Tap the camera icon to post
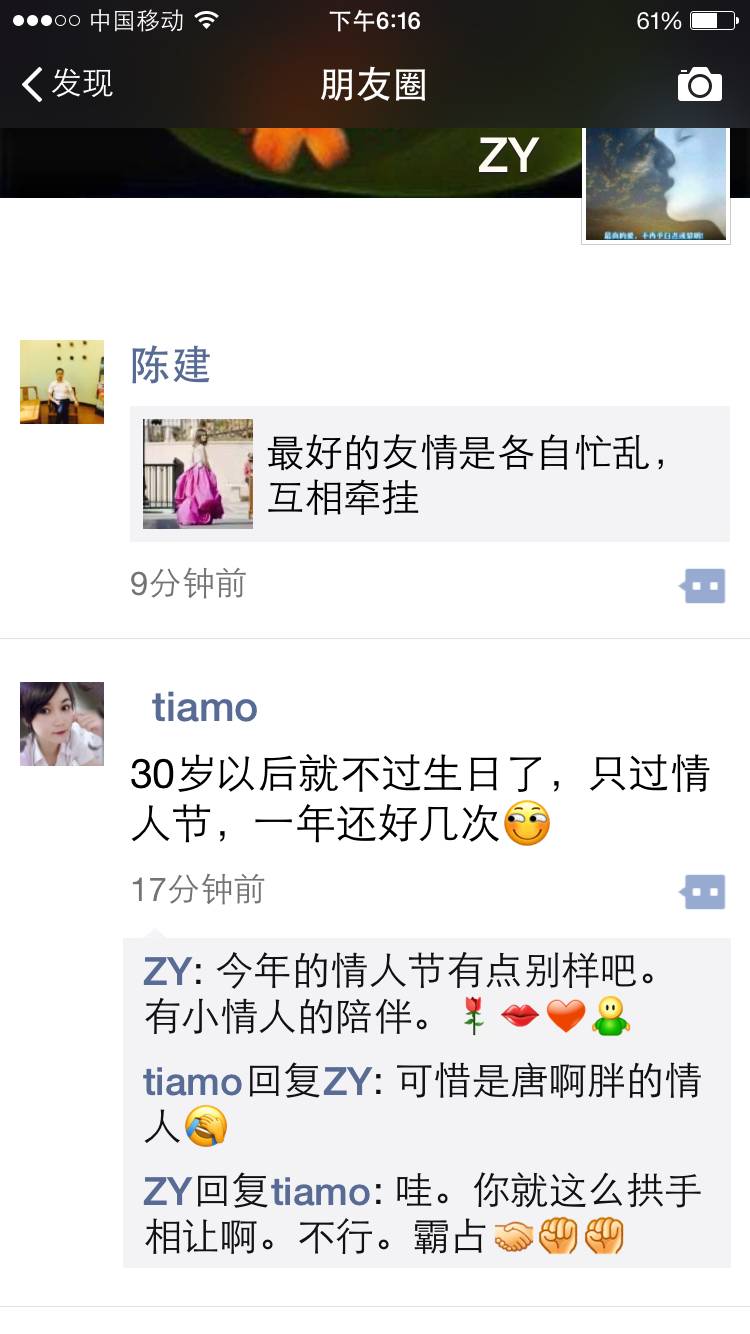The width and height of the screenshot is (750, 1334). click(699, 85)
